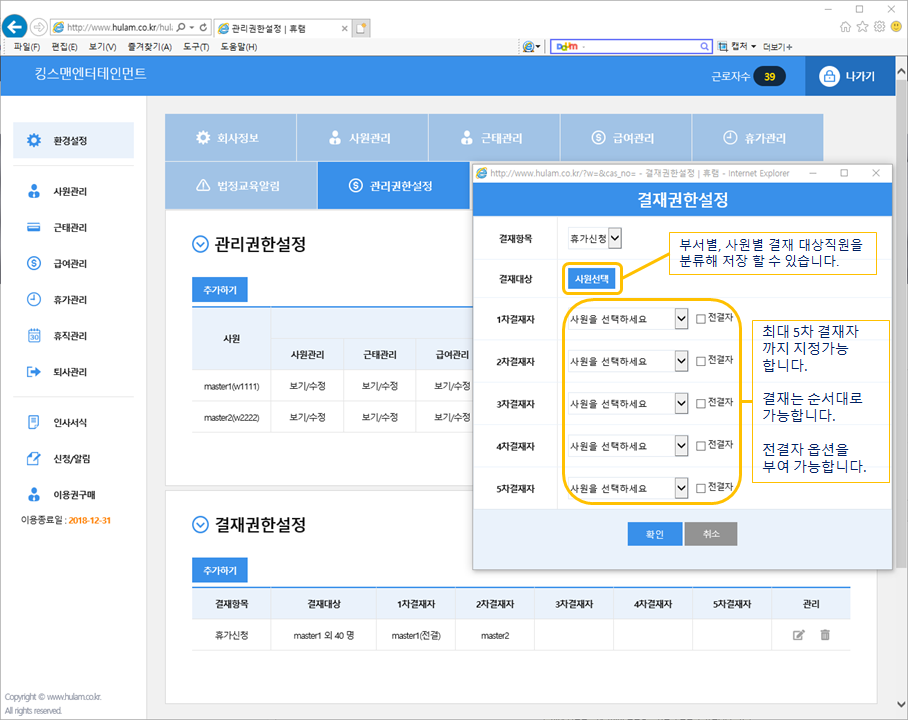
Task: Click the 휴직관리 calendar icon in sidebar
Action: (34, 336)
